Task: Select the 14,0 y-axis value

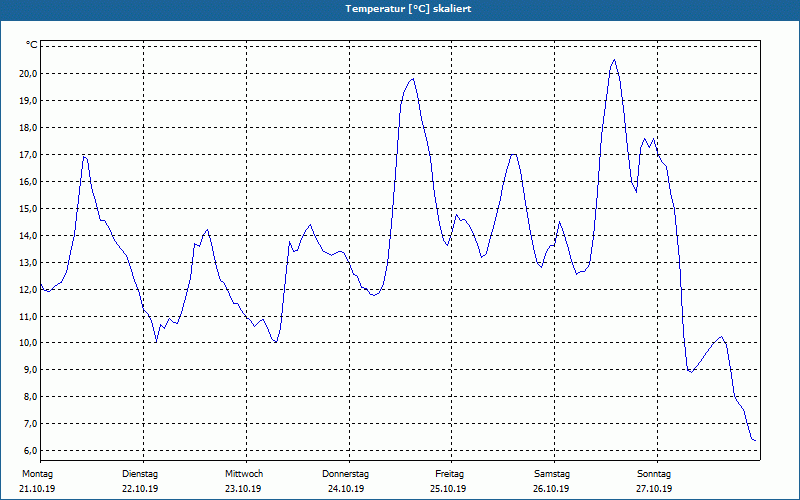Action: [28, 236]
